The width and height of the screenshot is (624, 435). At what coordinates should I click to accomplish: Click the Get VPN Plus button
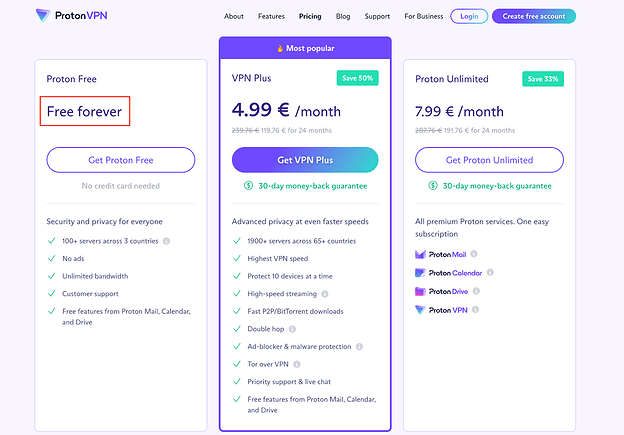[305, 160]
